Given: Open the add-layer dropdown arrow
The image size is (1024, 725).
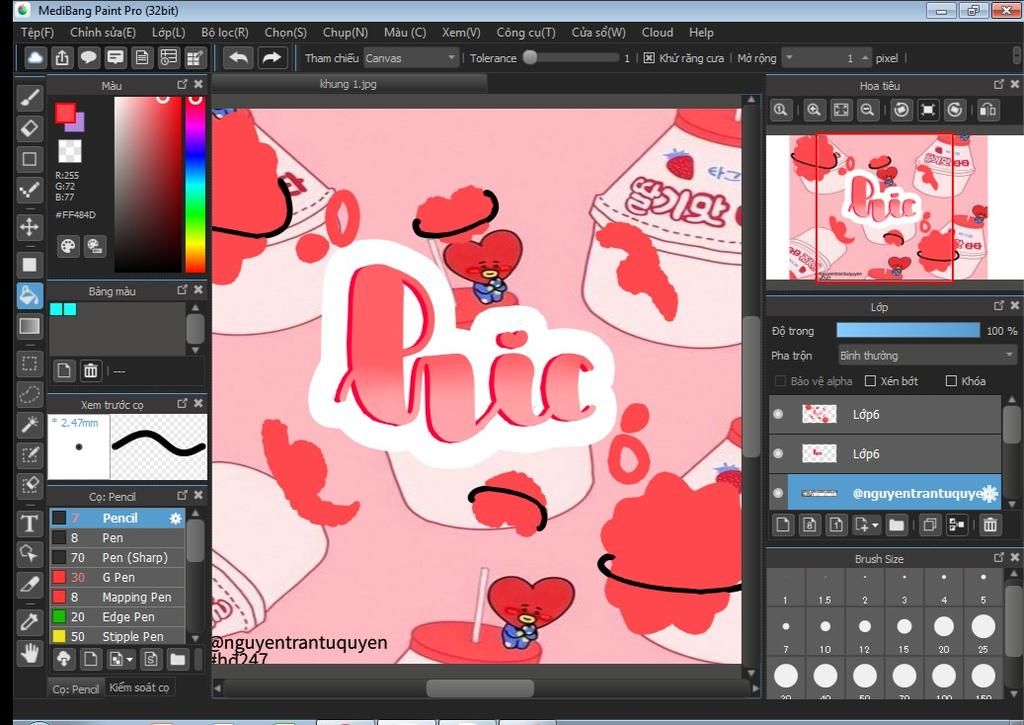Looking at the screenshot, I should click(x=875, y=524).
